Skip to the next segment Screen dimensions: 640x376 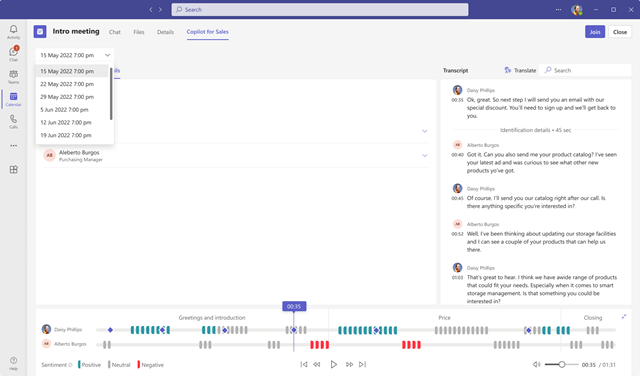coord(362,364)
